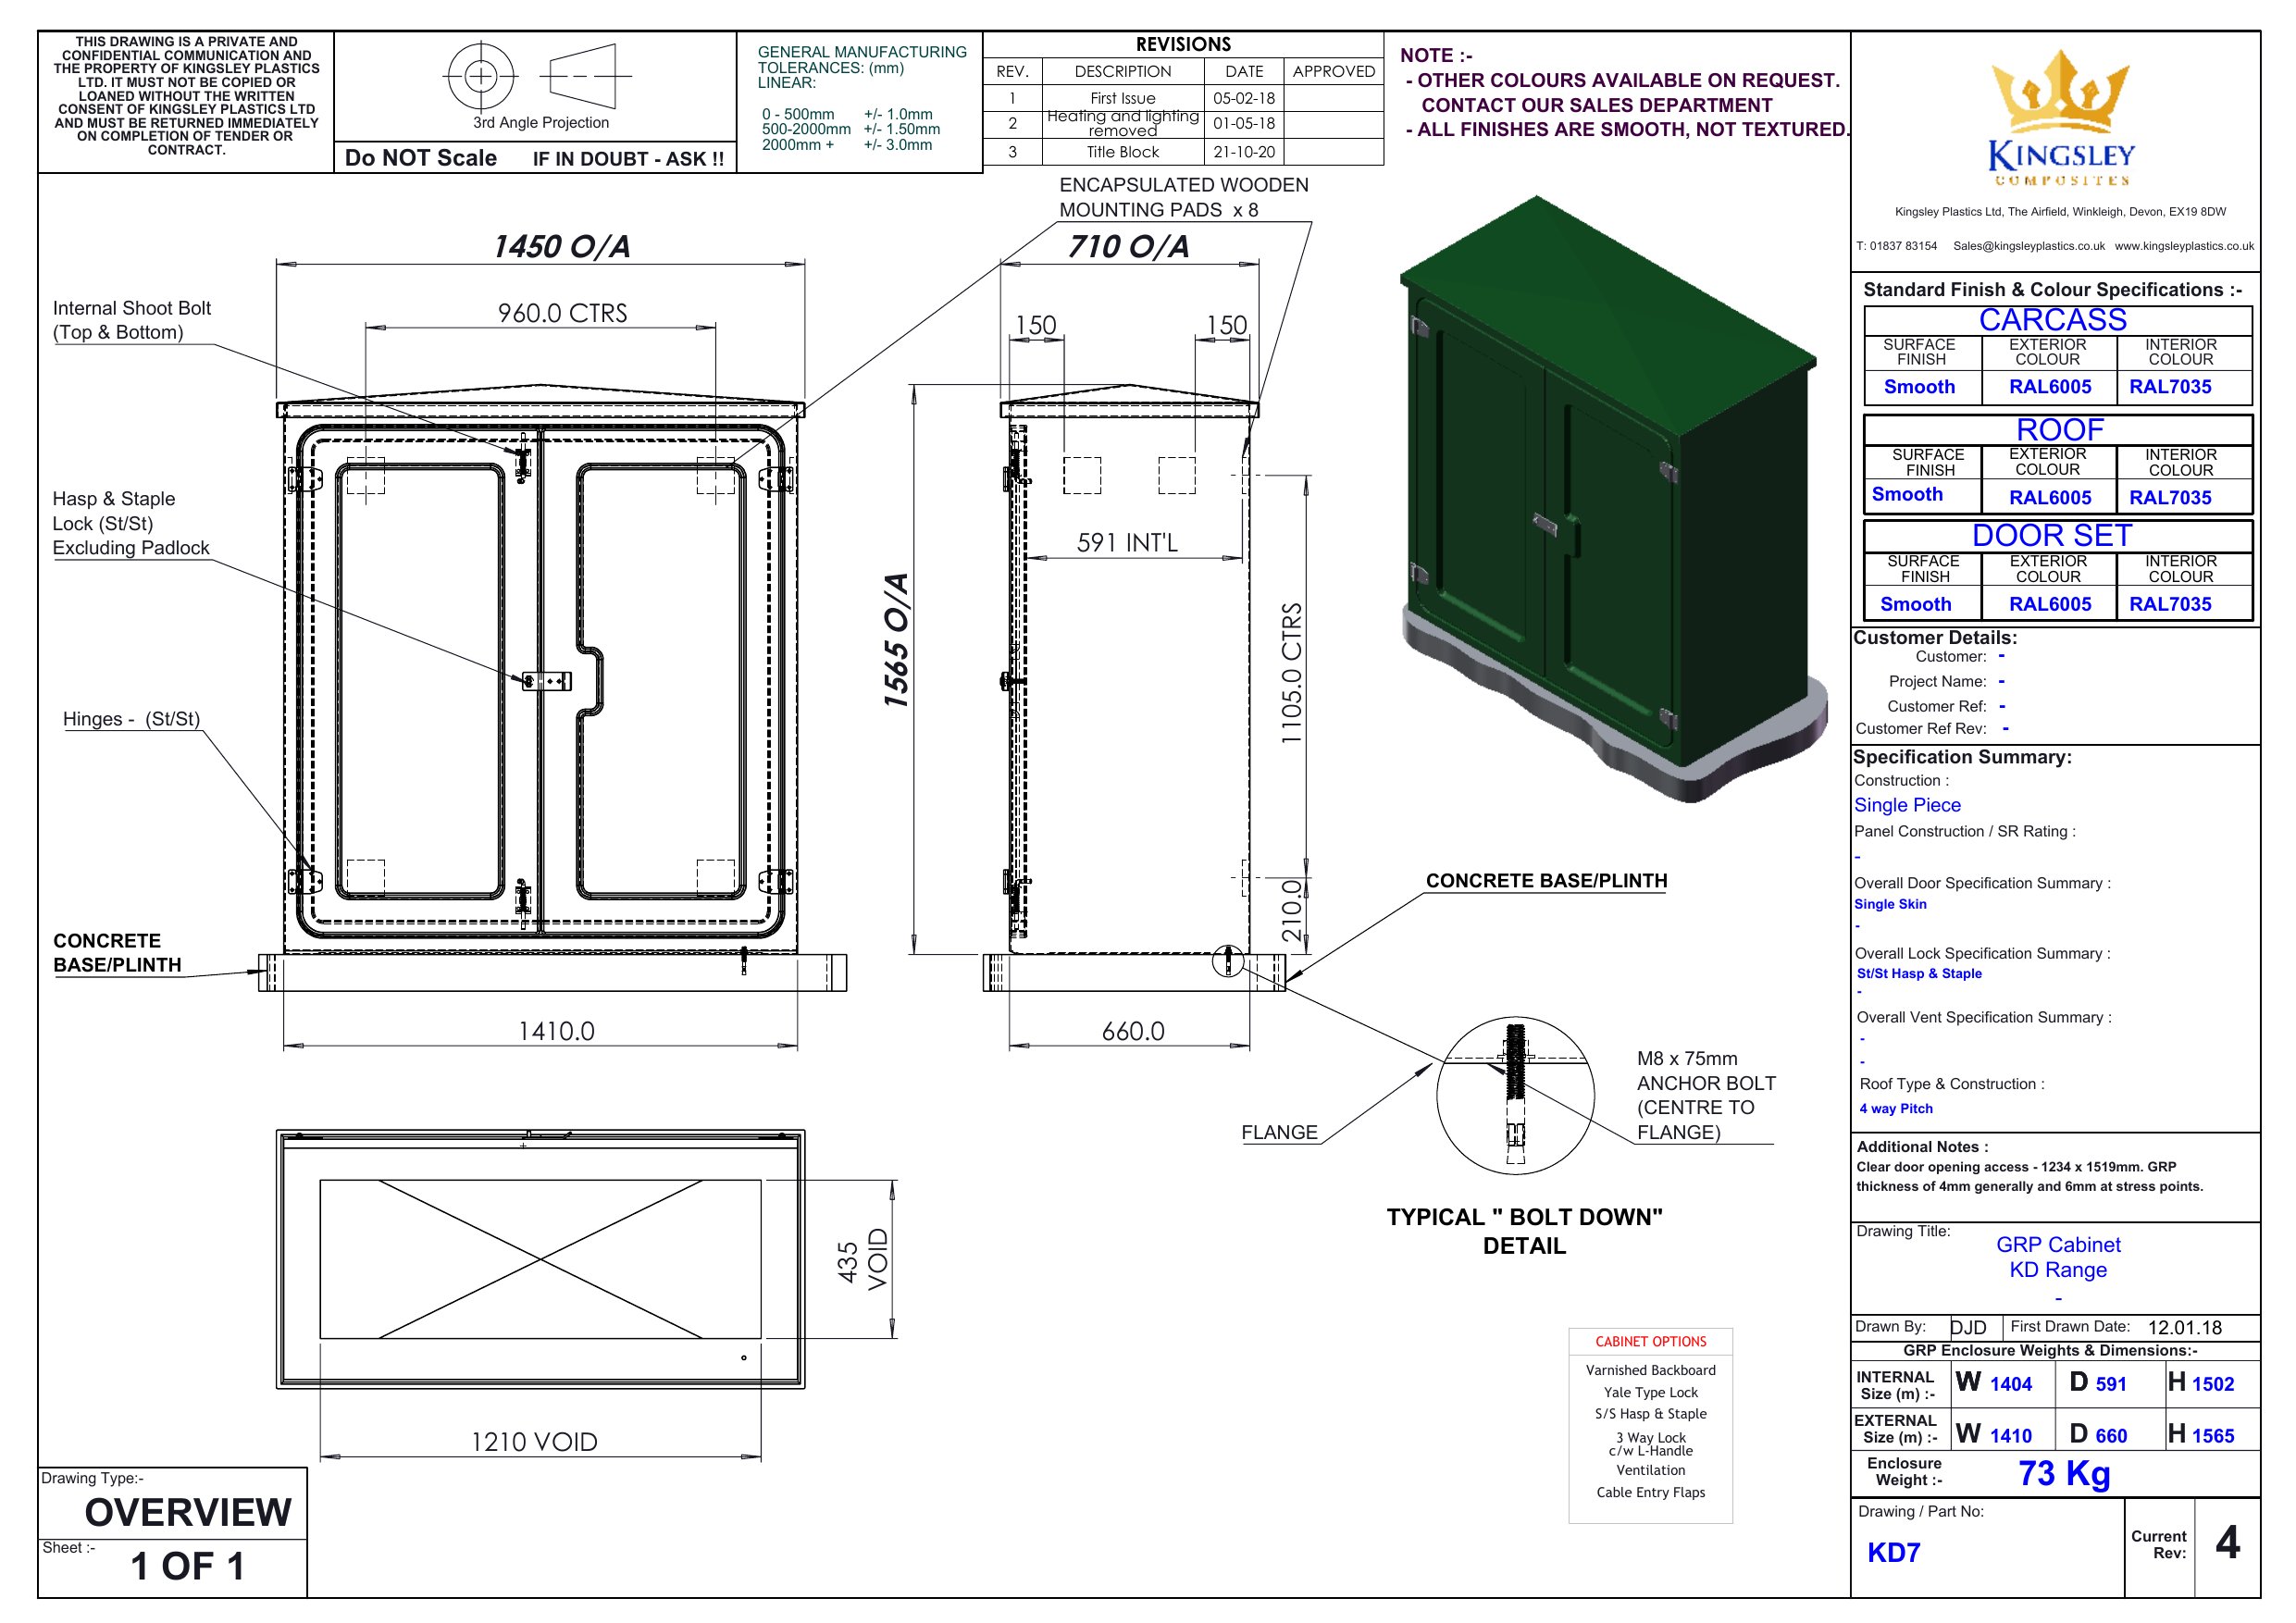
Task: Click the Ventilation cabinet option
Action: (1650, 1470)
